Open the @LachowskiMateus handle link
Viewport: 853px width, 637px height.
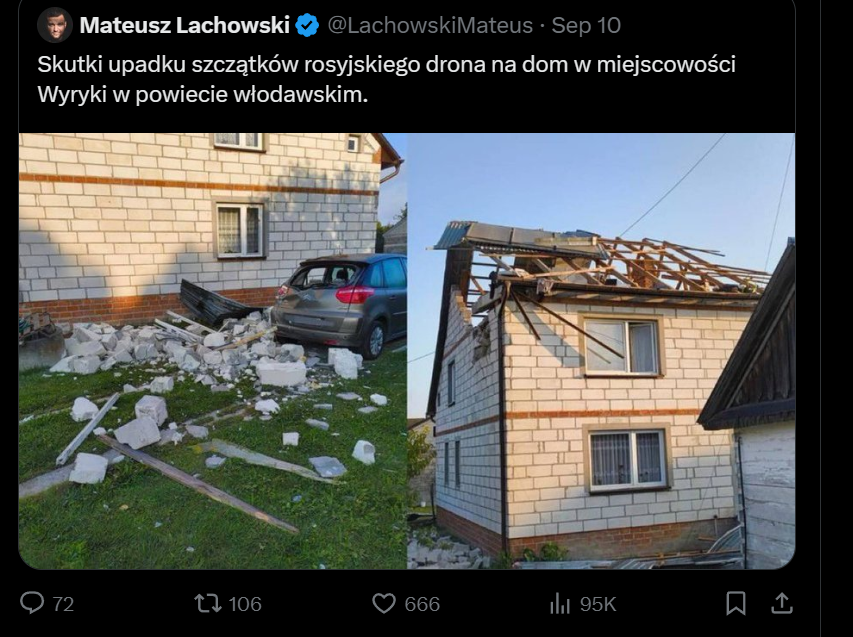click(x=430, y=25)
